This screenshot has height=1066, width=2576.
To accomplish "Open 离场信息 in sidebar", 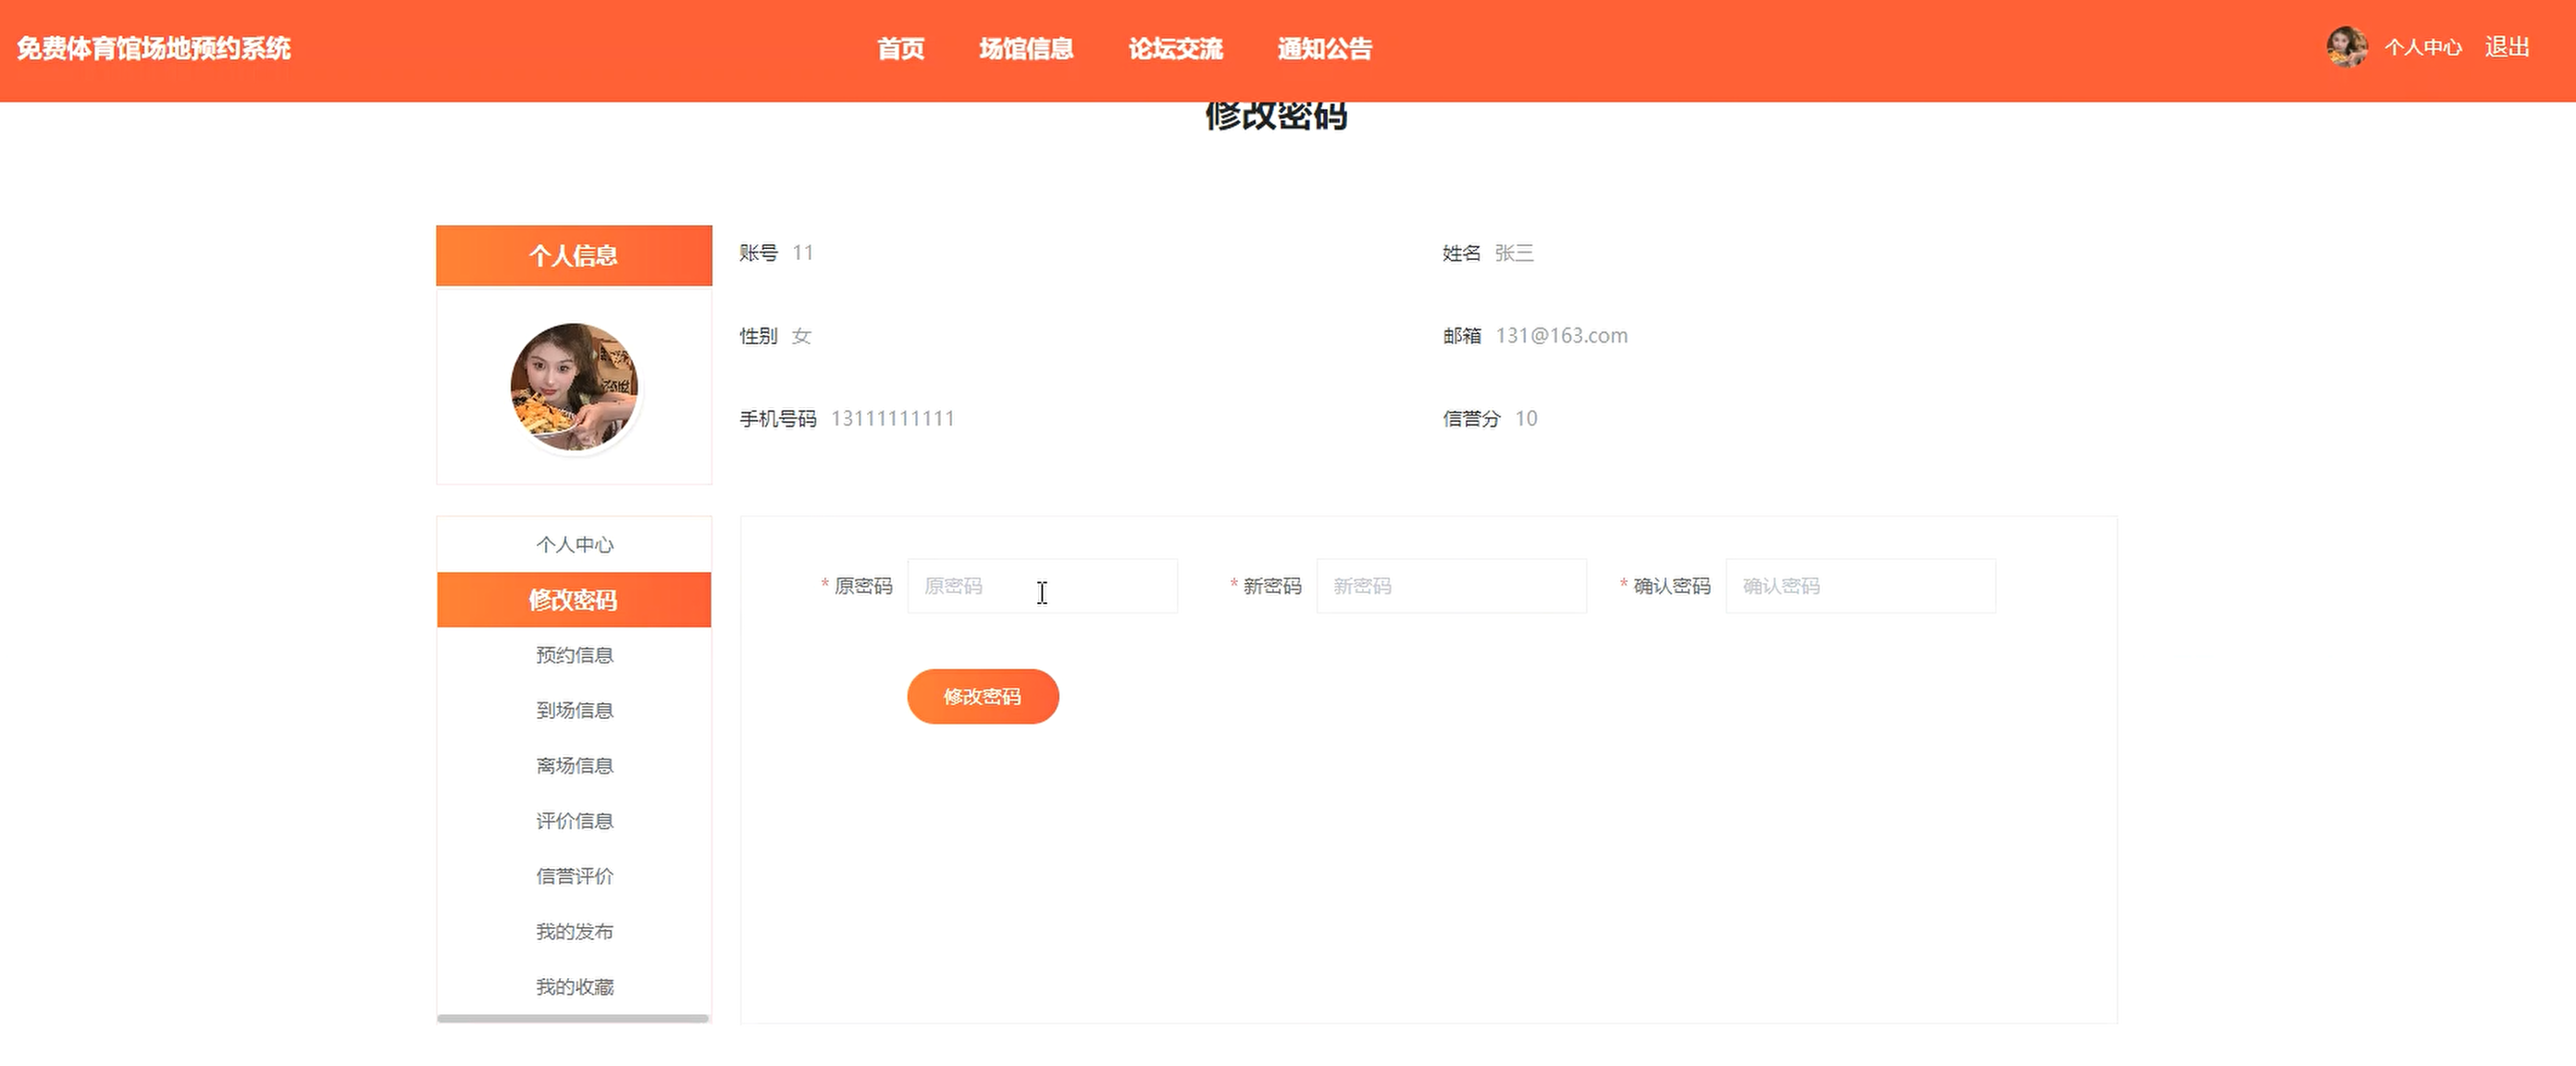I will click(x=574, y=765).
